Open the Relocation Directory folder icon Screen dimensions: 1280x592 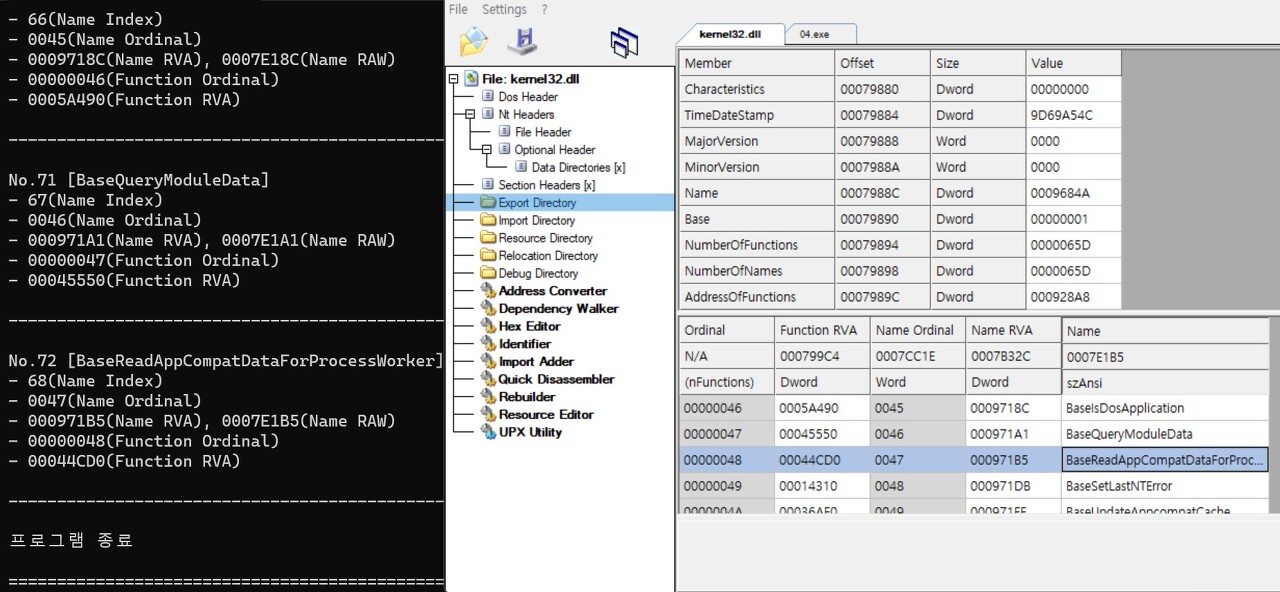(x=488, y=255)
